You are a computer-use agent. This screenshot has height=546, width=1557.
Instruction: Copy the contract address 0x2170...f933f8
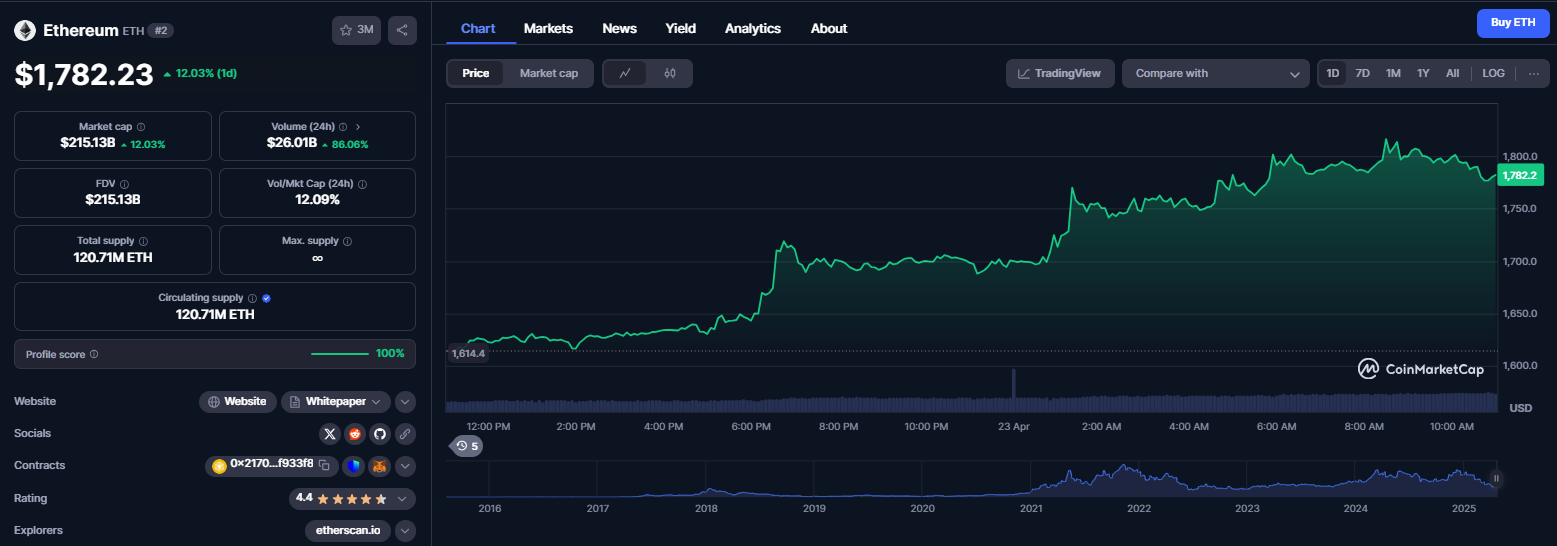pos(324,465)
